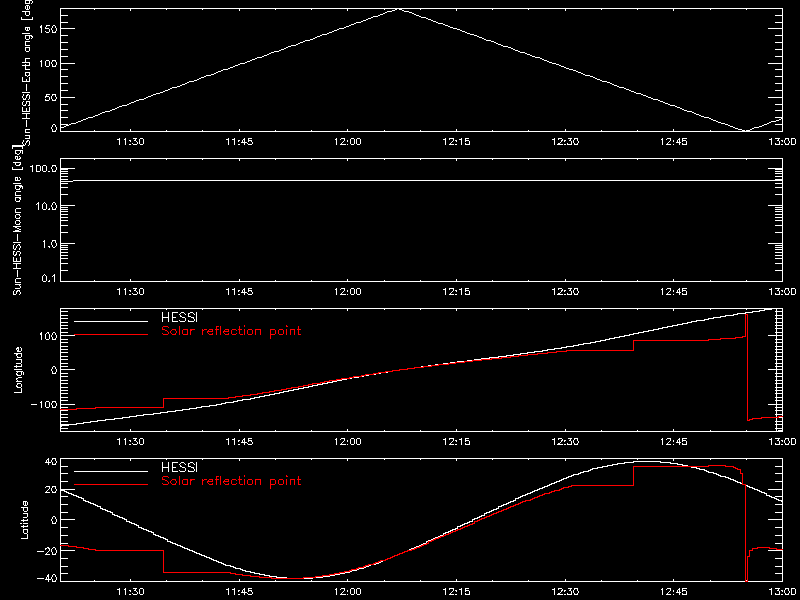Select 'HESSI' legend label in Longitude plot
800x600 pixels.
[x=179, y=318]
